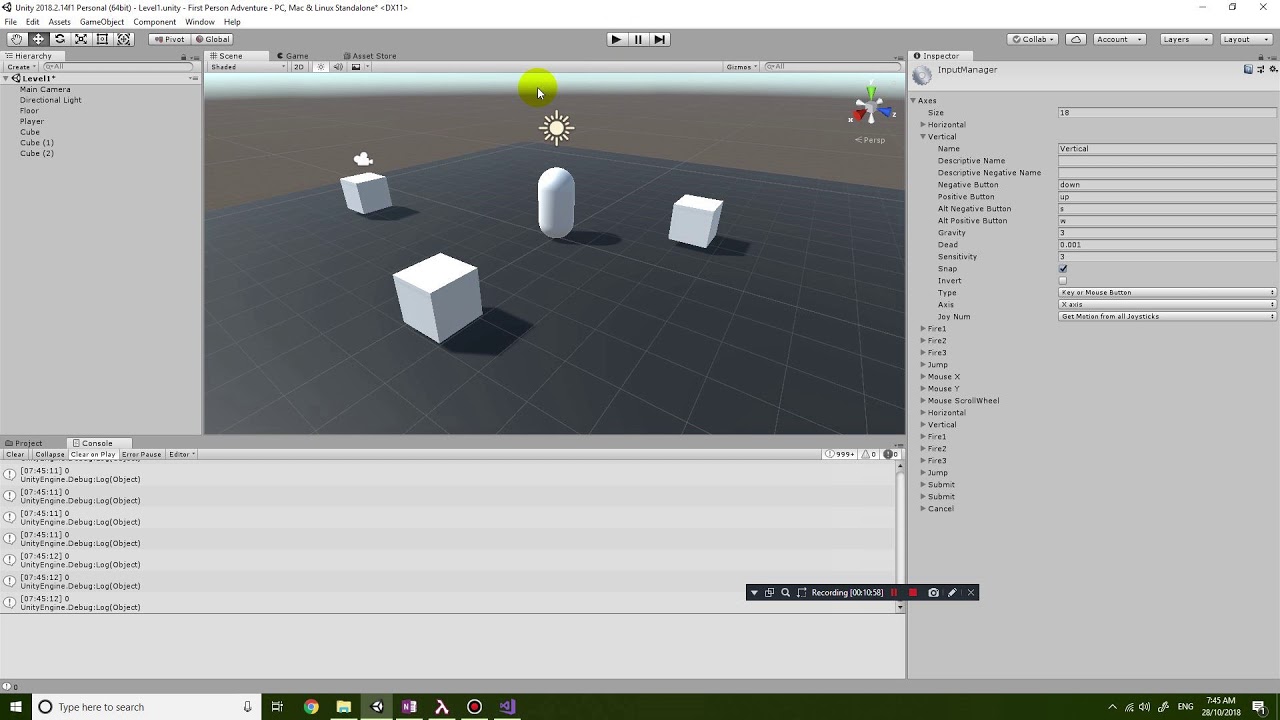Viewport: 1280px width, 720px height.
Task: Open the GameObject menu
Action: tap(102, 22)
